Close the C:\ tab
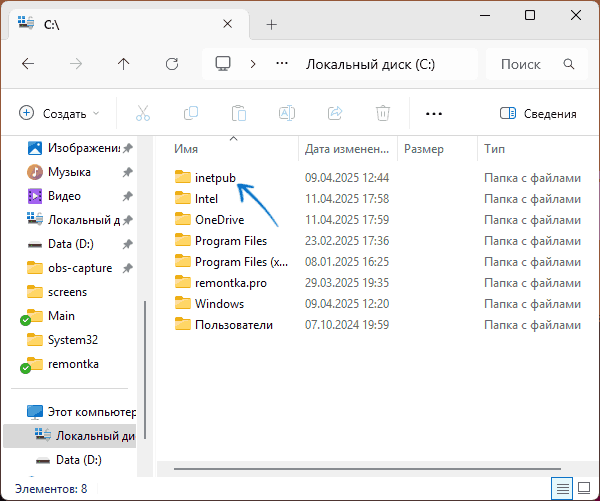This screenshot has width=600, height=501. click(x=227, y=24)
